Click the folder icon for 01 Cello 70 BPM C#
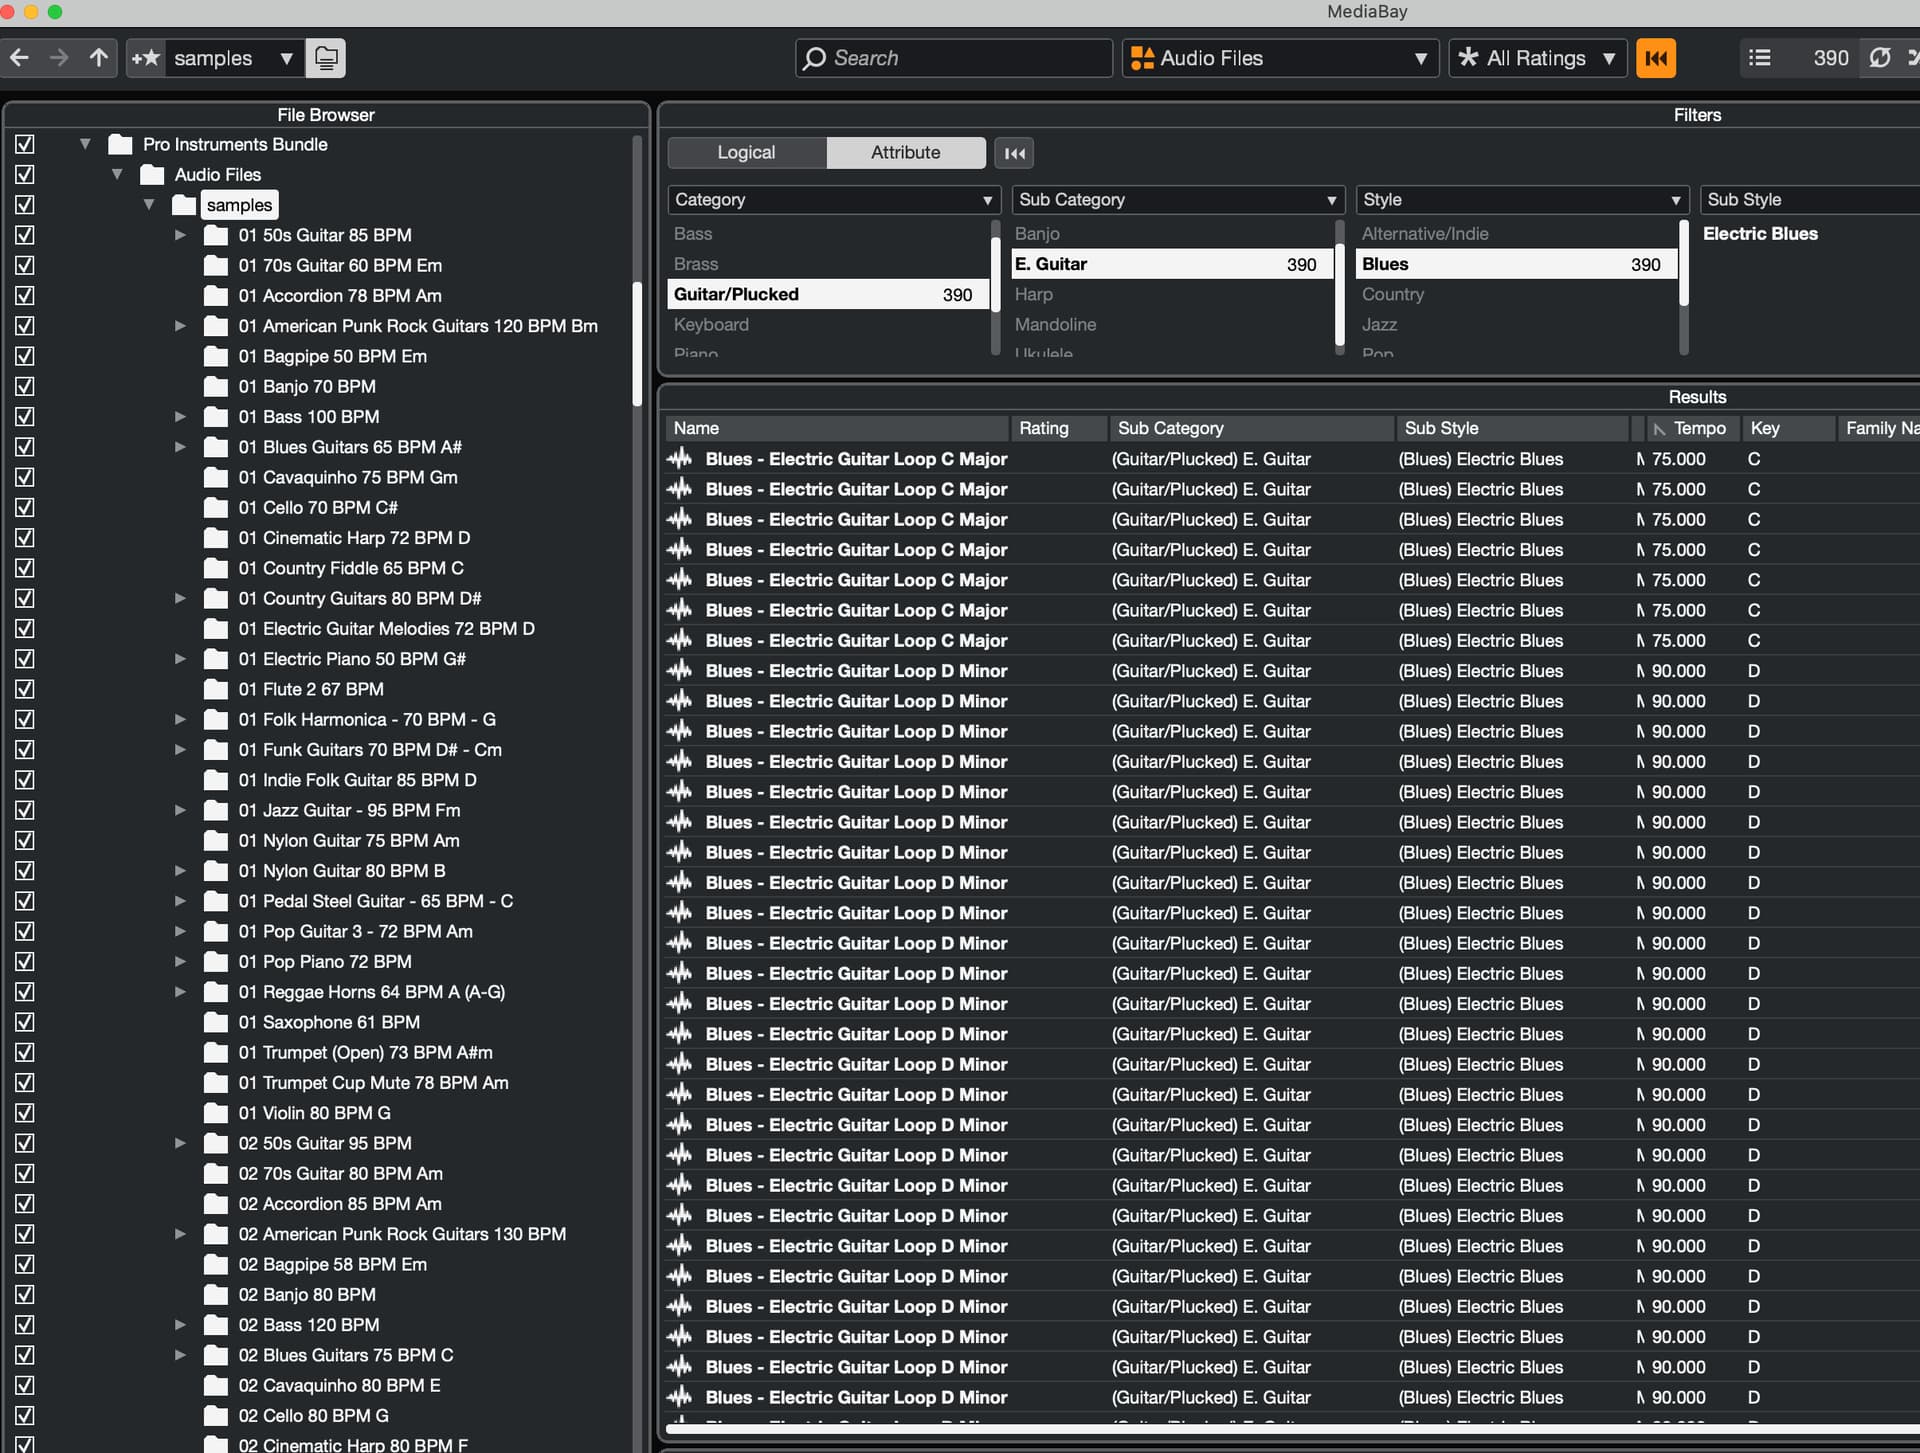1920x1453 pixels. pos(216,508)
